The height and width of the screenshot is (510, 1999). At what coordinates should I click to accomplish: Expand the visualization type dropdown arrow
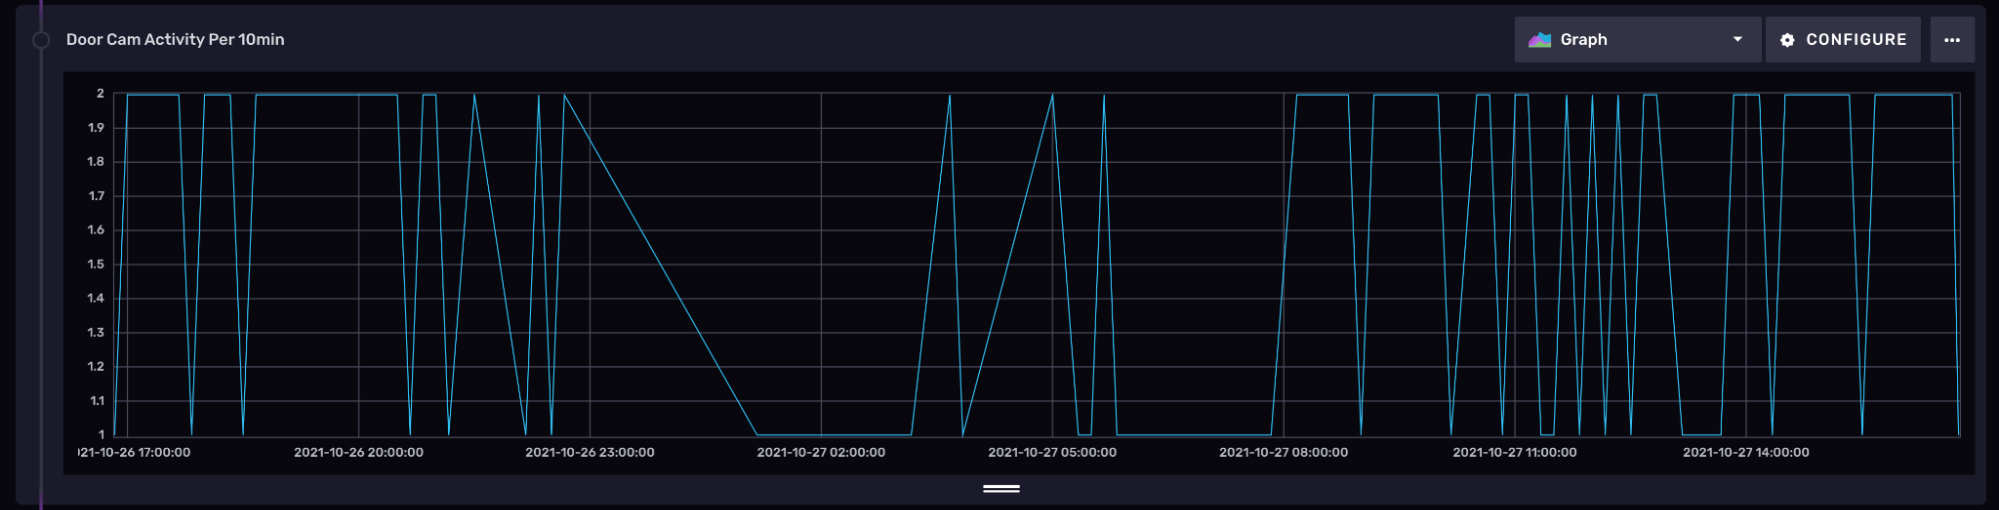pyautogui.click(x=1737, y=40)
